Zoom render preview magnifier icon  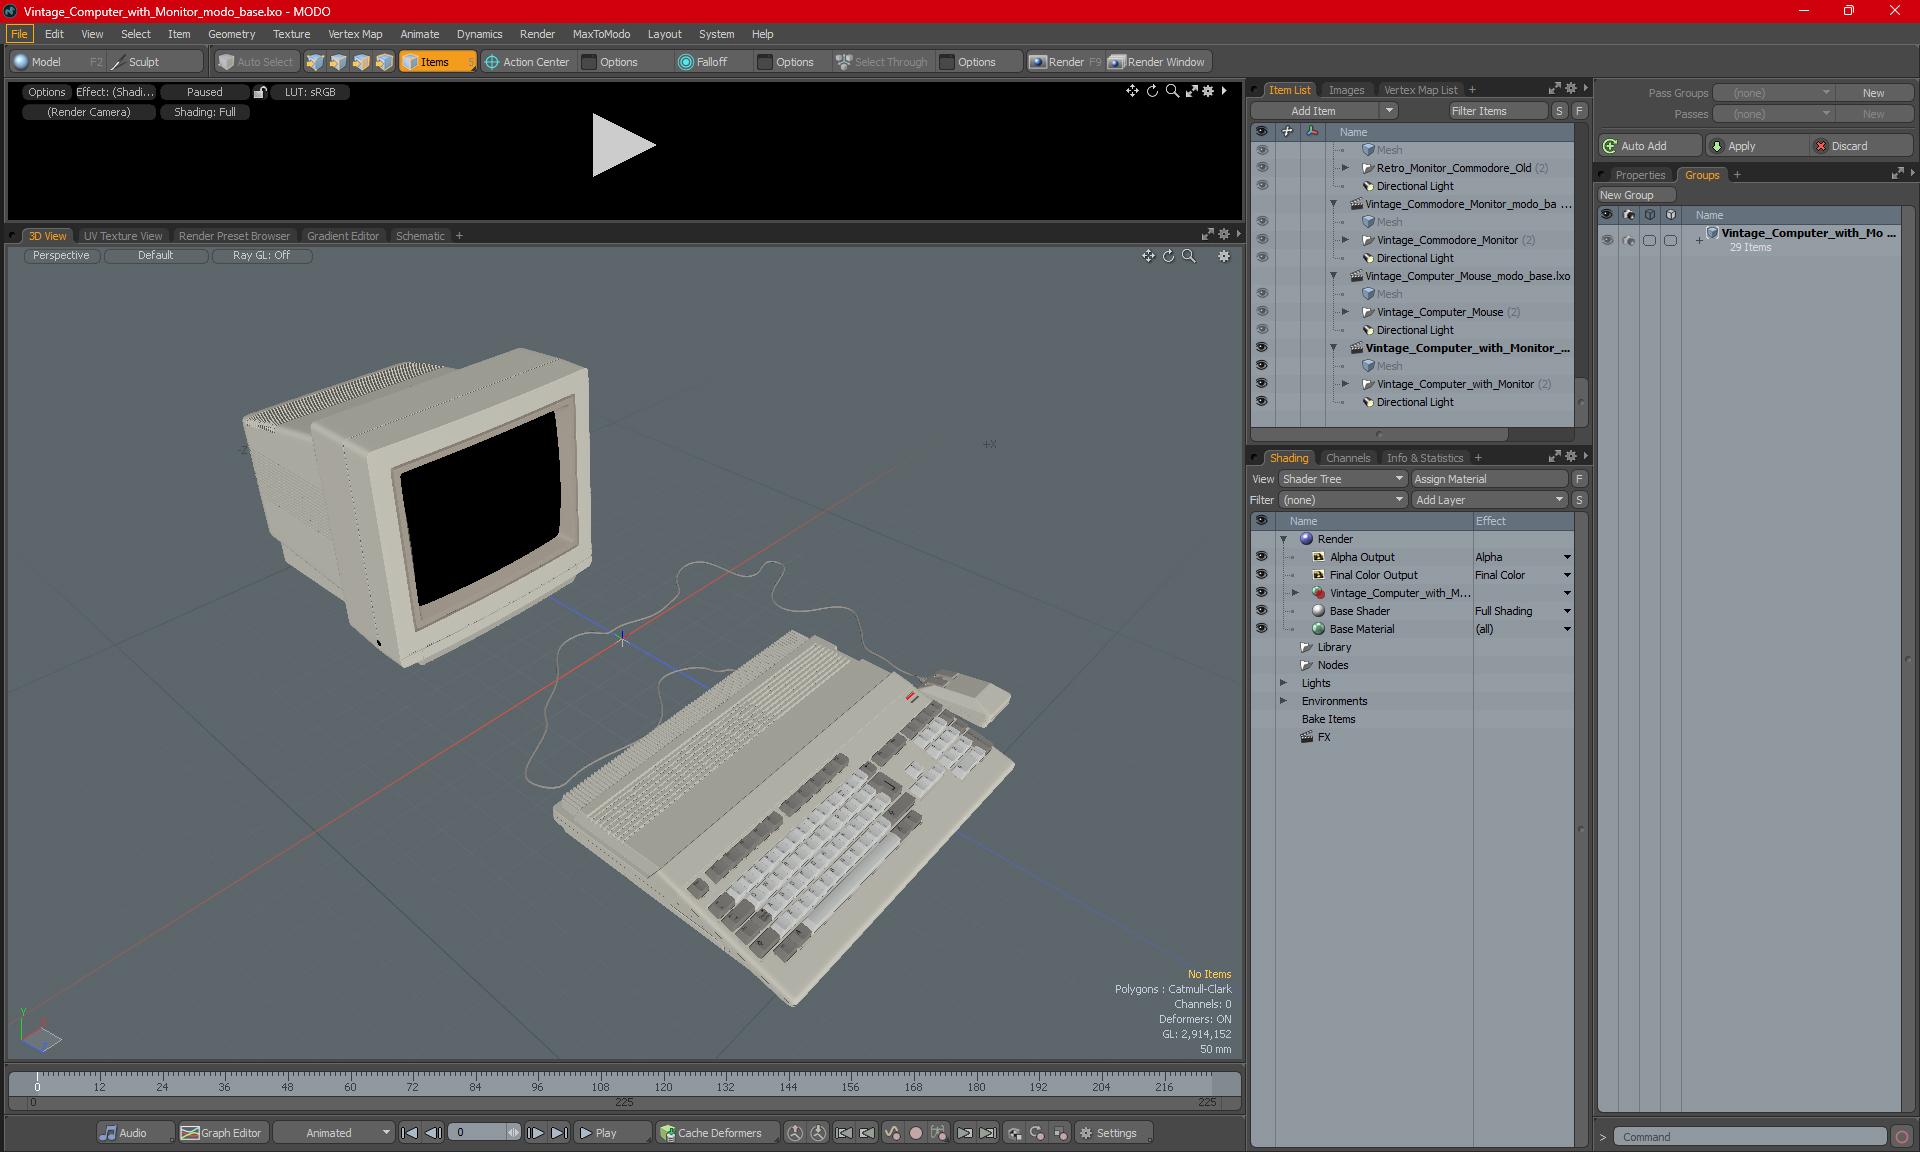coord(1172,91)
